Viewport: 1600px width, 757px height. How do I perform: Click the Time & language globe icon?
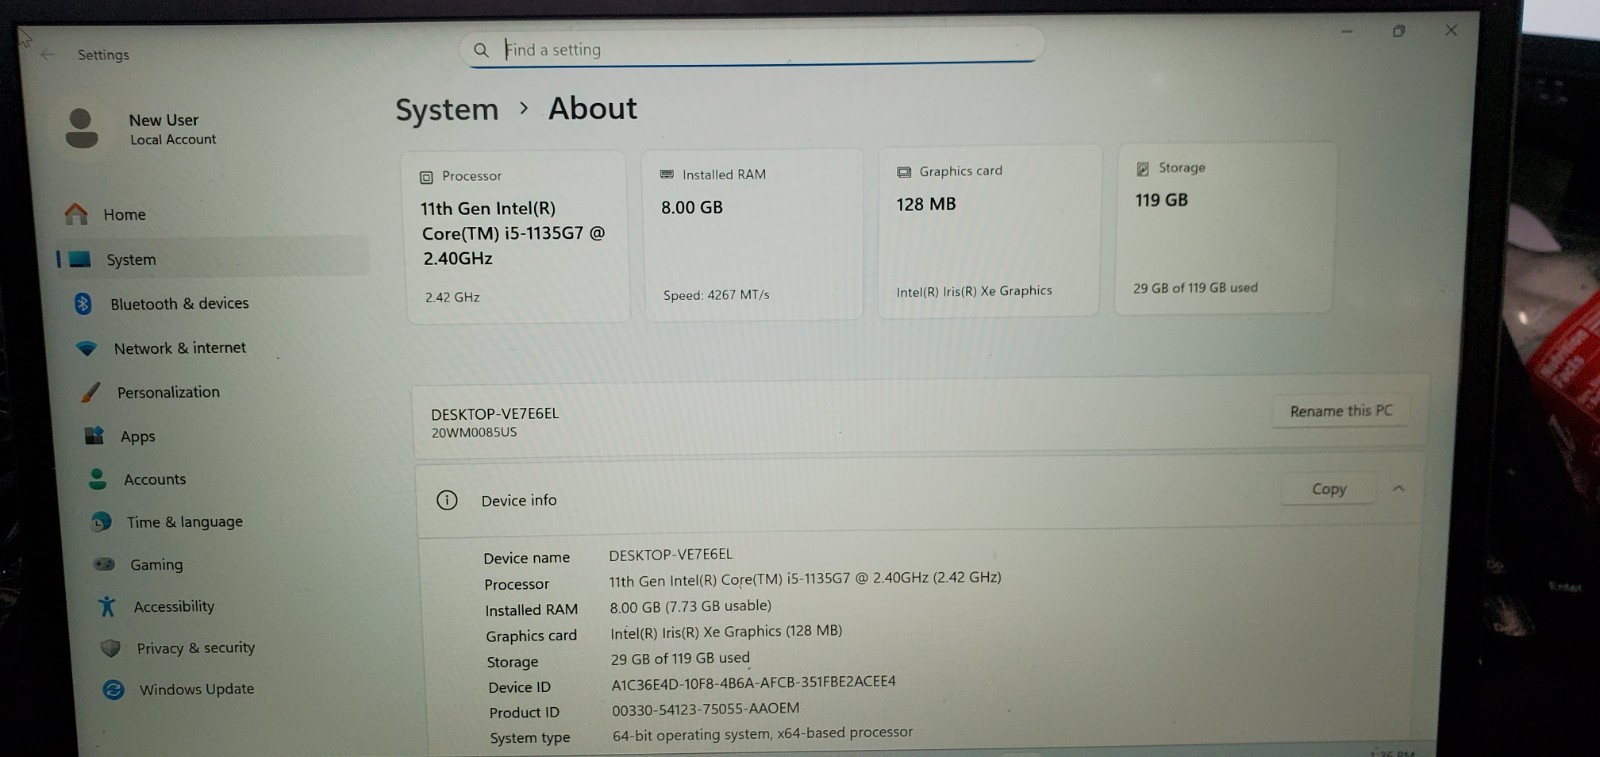101,522
